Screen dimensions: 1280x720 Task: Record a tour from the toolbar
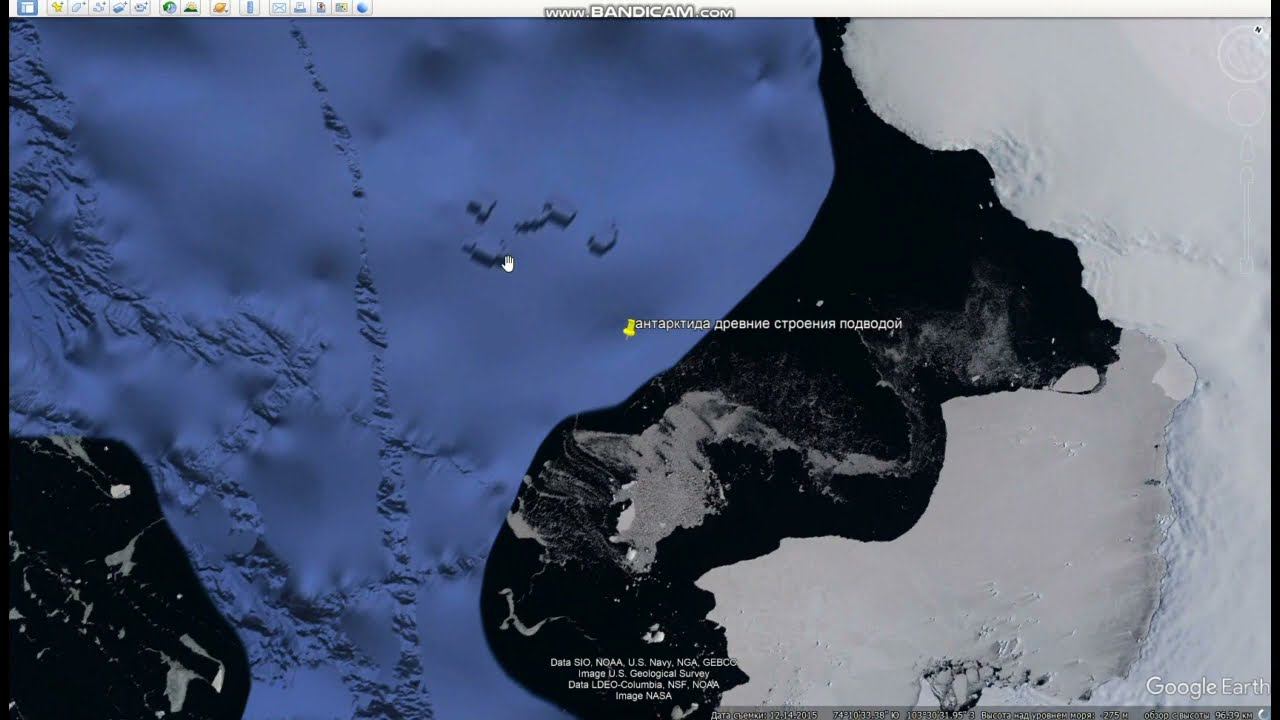pos(141,7)
